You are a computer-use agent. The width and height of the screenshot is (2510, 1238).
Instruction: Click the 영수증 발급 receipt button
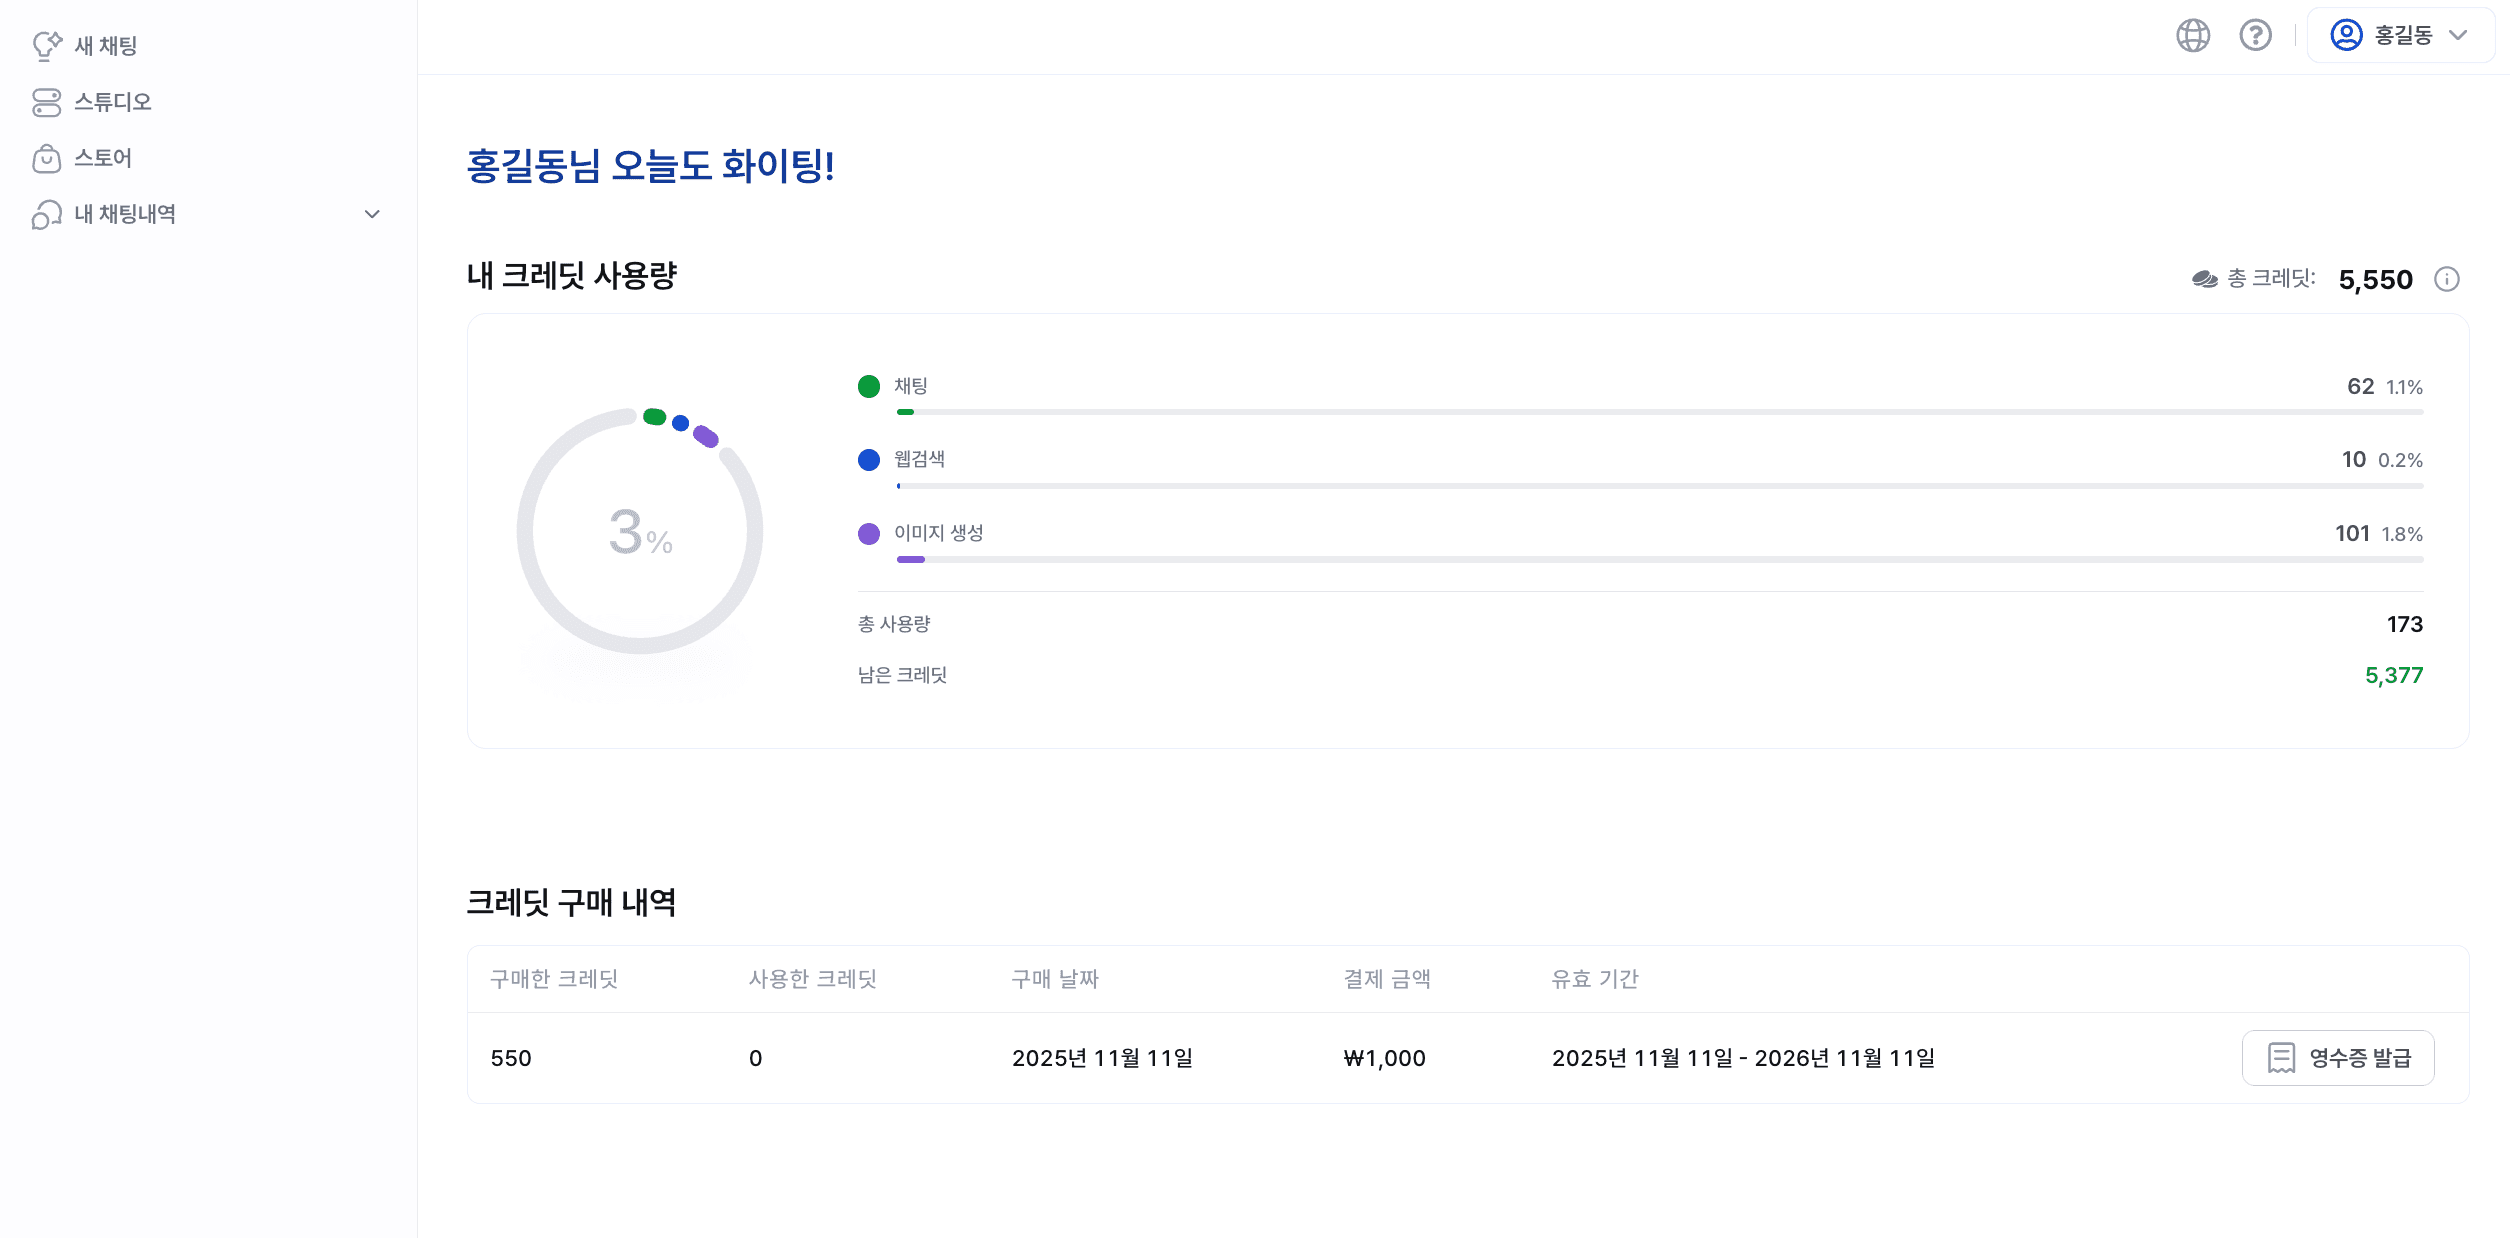(2337, 1057)
